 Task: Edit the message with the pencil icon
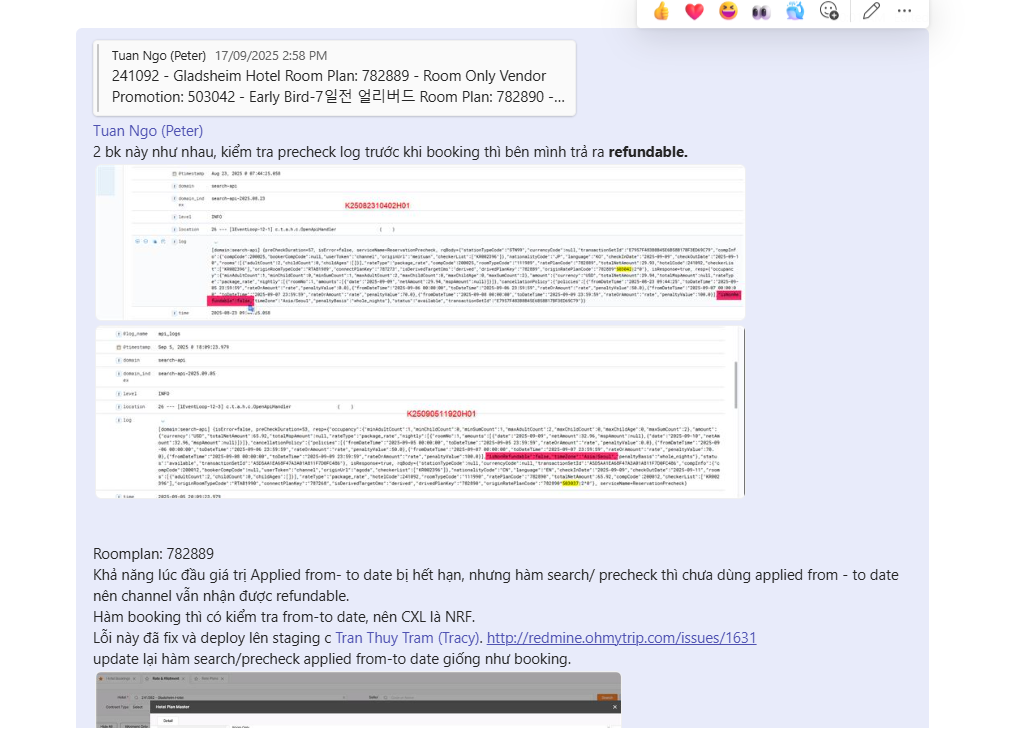[x=872, y=11]
